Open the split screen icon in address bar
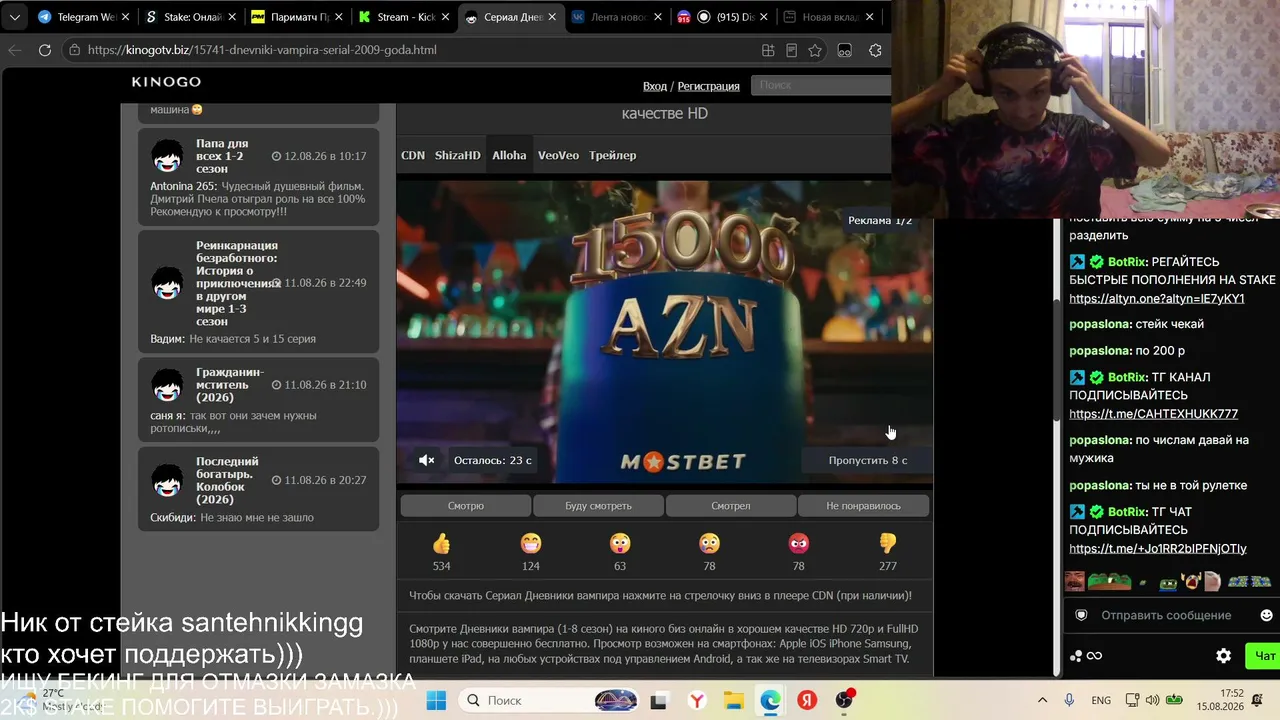The height and width of the screenshot is (720, 1280). pos(768,50)
